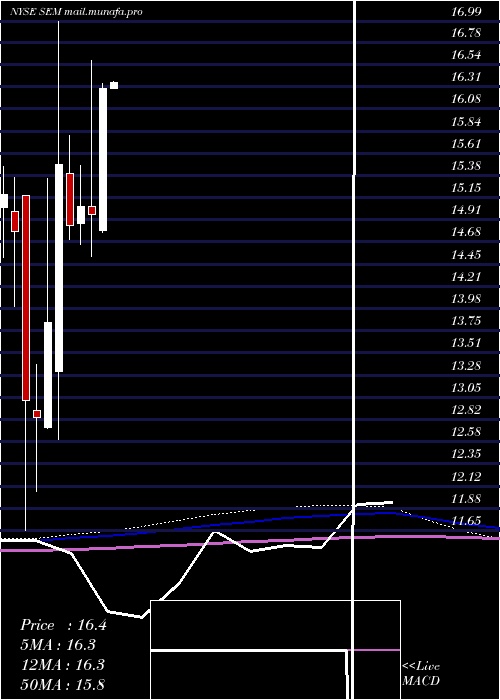Click the last small white candle at 16.31

(x=114, y=85)
